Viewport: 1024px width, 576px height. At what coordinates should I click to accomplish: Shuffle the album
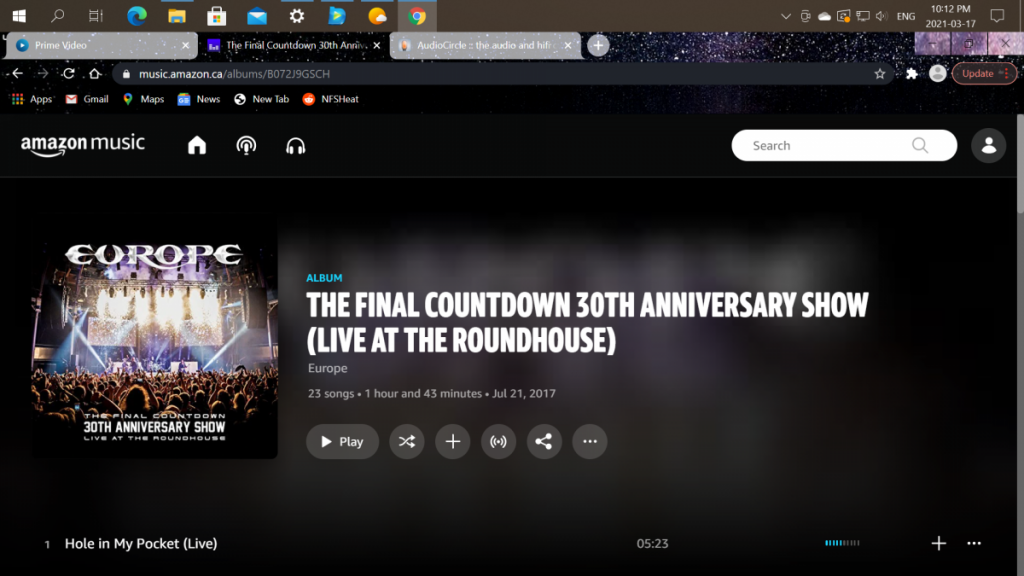[x=407, y=441]
